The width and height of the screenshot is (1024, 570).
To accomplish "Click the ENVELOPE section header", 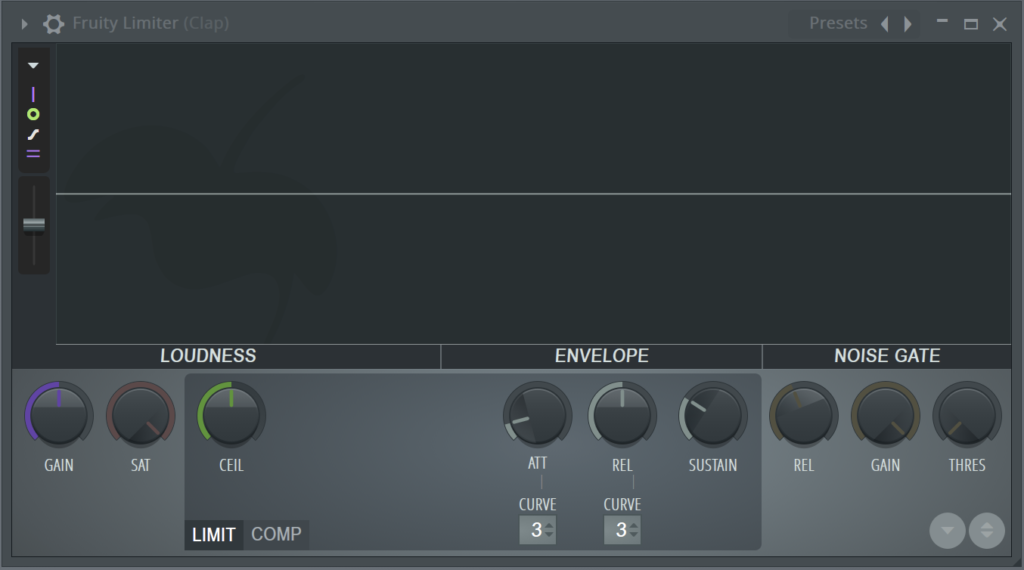I will point(601,356).
